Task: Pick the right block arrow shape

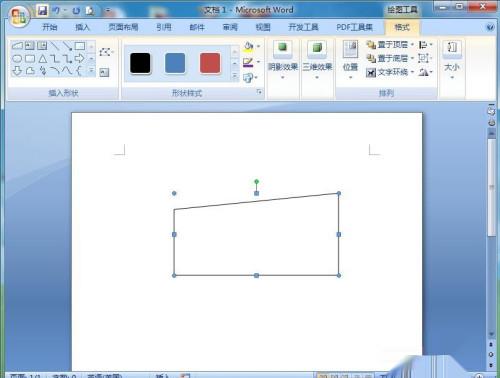Action: pos(80,58)
